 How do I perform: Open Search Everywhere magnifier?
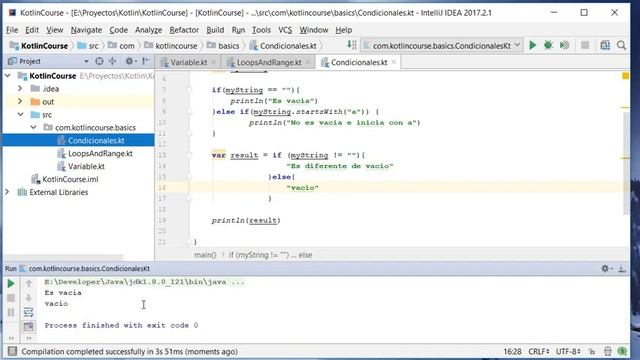coord(621,45)
